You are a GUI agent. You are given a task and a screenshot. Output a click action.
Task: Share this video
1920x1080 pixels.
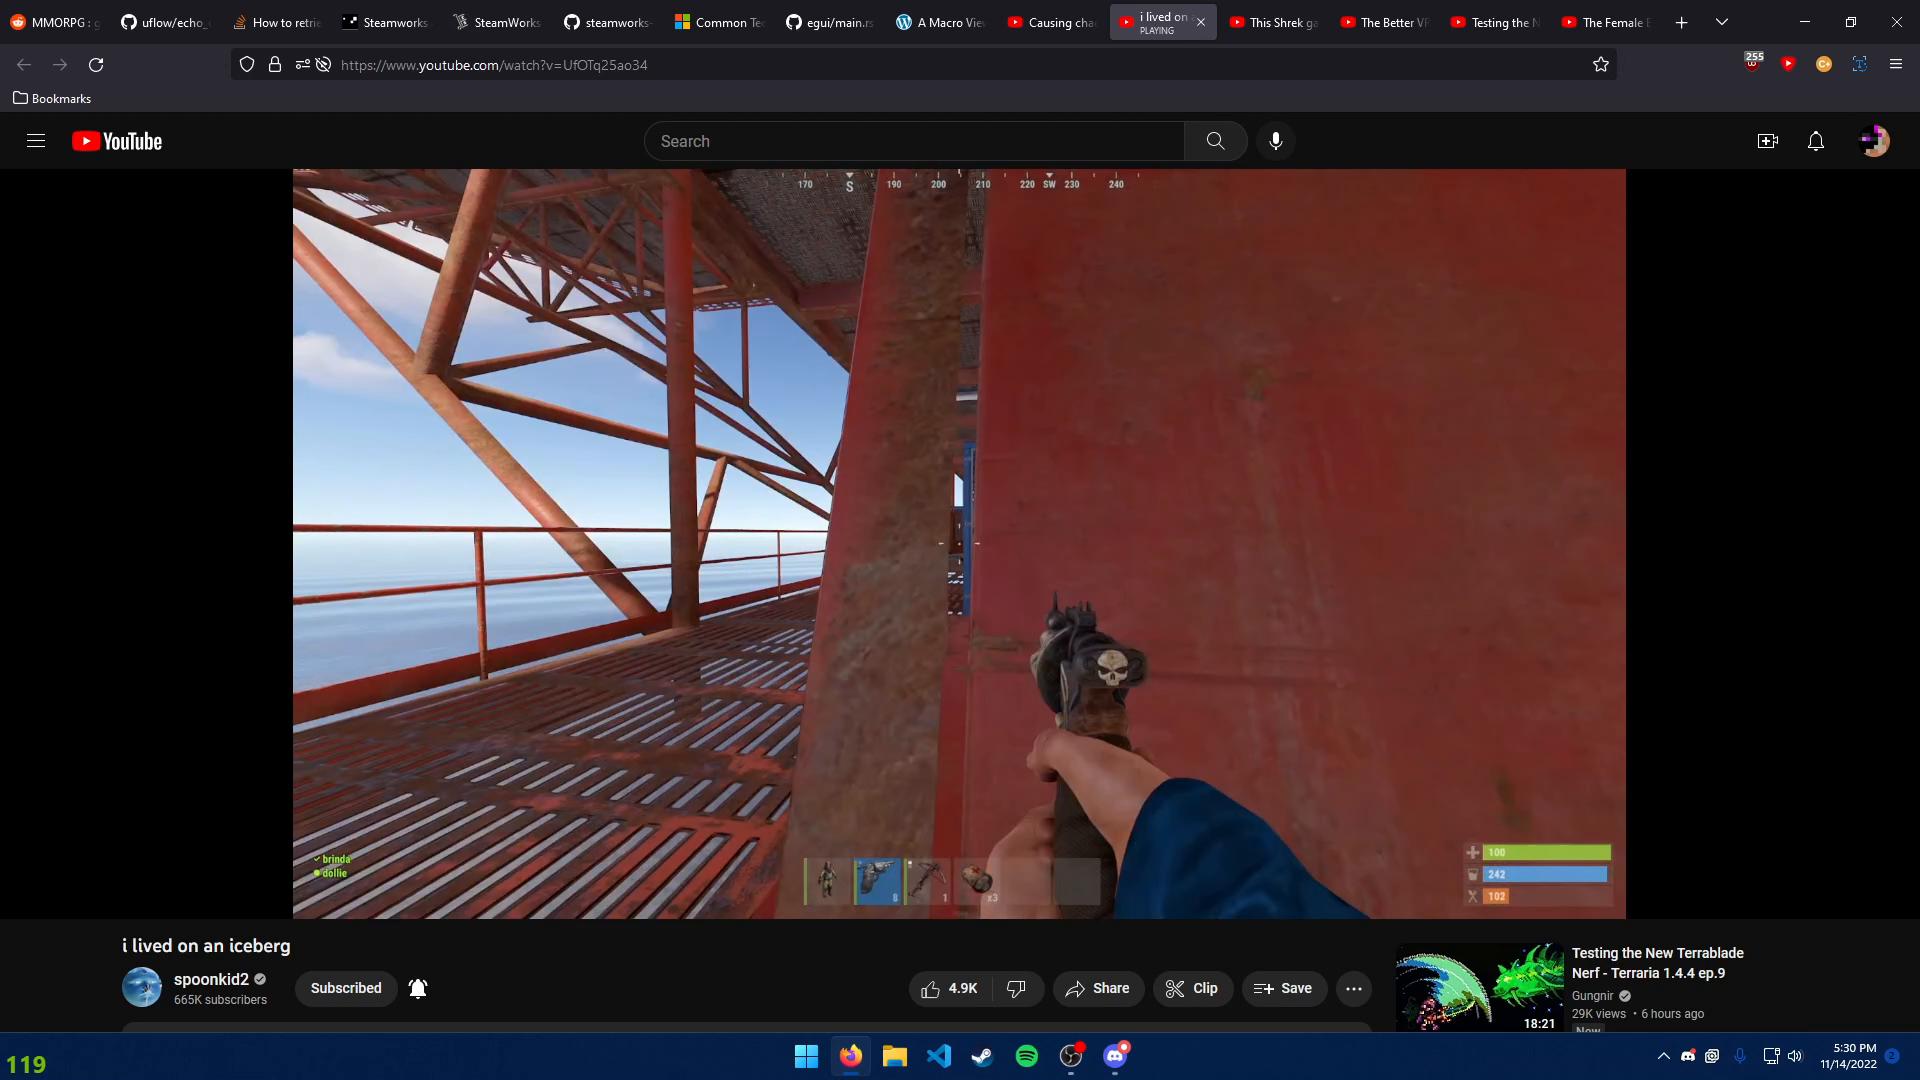tap(1098, 988)
